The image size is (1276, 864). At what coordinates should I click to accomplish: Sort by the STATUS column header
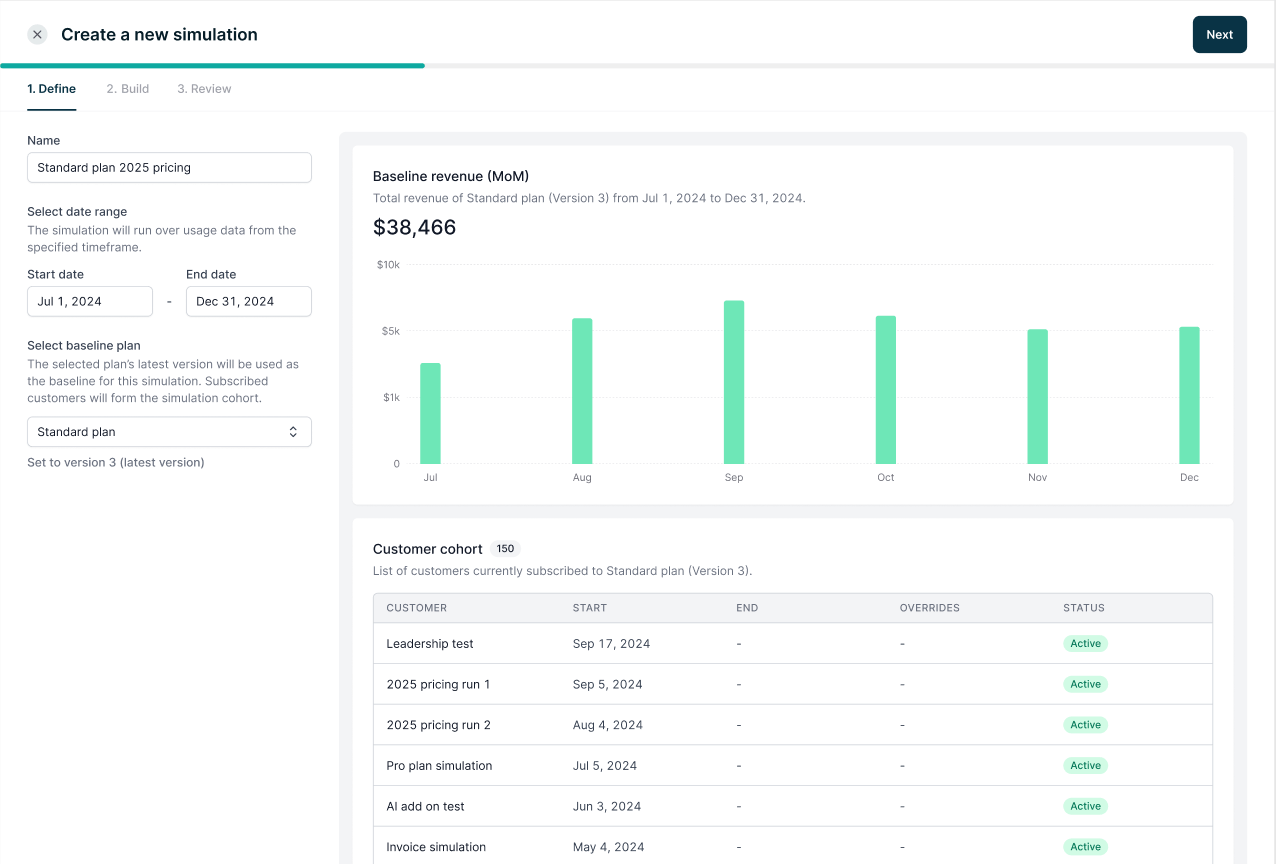1084,608
